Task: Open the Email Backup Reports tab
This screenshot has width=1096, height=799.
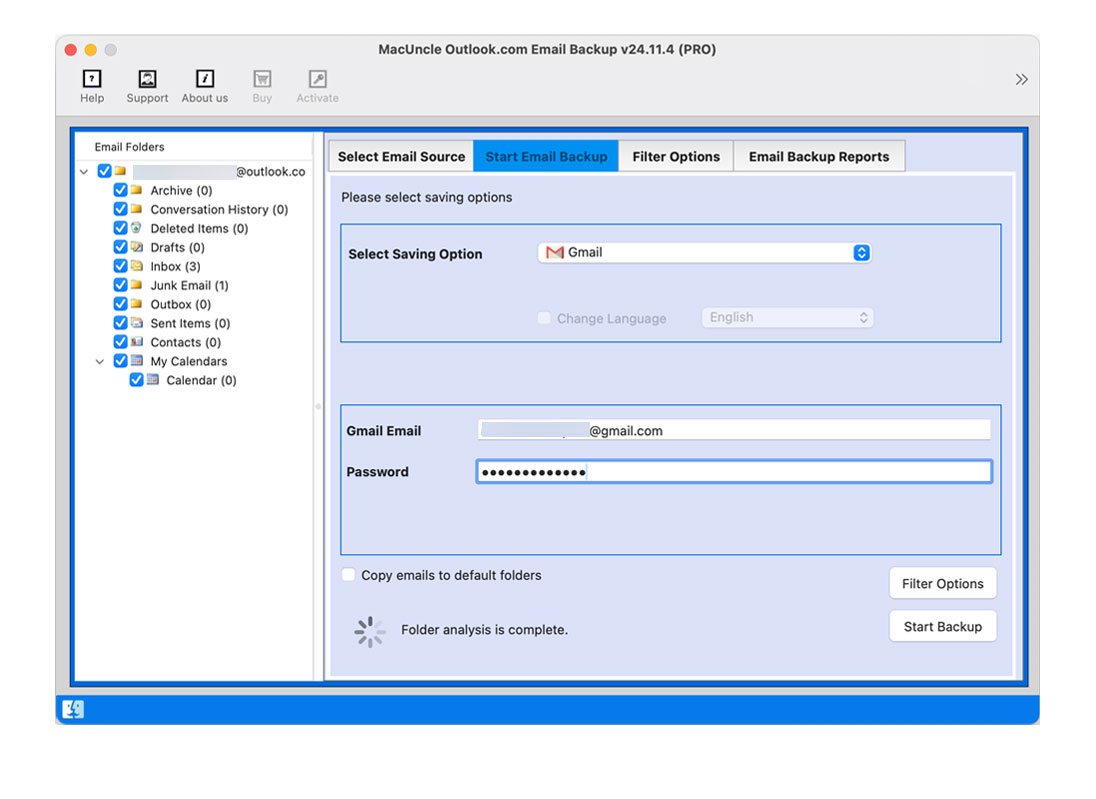Action: tap(819, 156)
